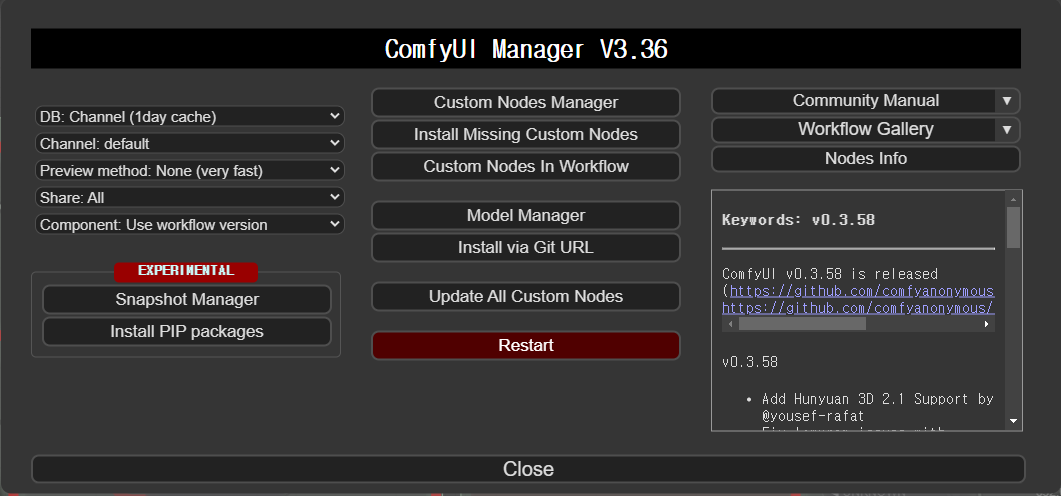Open the Snapshot Manager

click(187, 299)
